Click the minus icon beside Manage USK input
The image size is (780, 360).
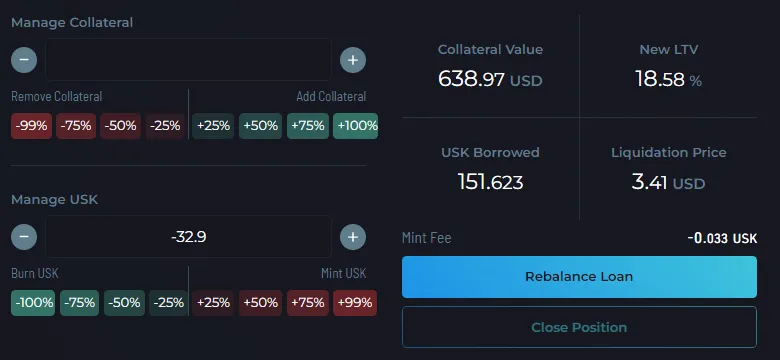(x=24, y=237)
